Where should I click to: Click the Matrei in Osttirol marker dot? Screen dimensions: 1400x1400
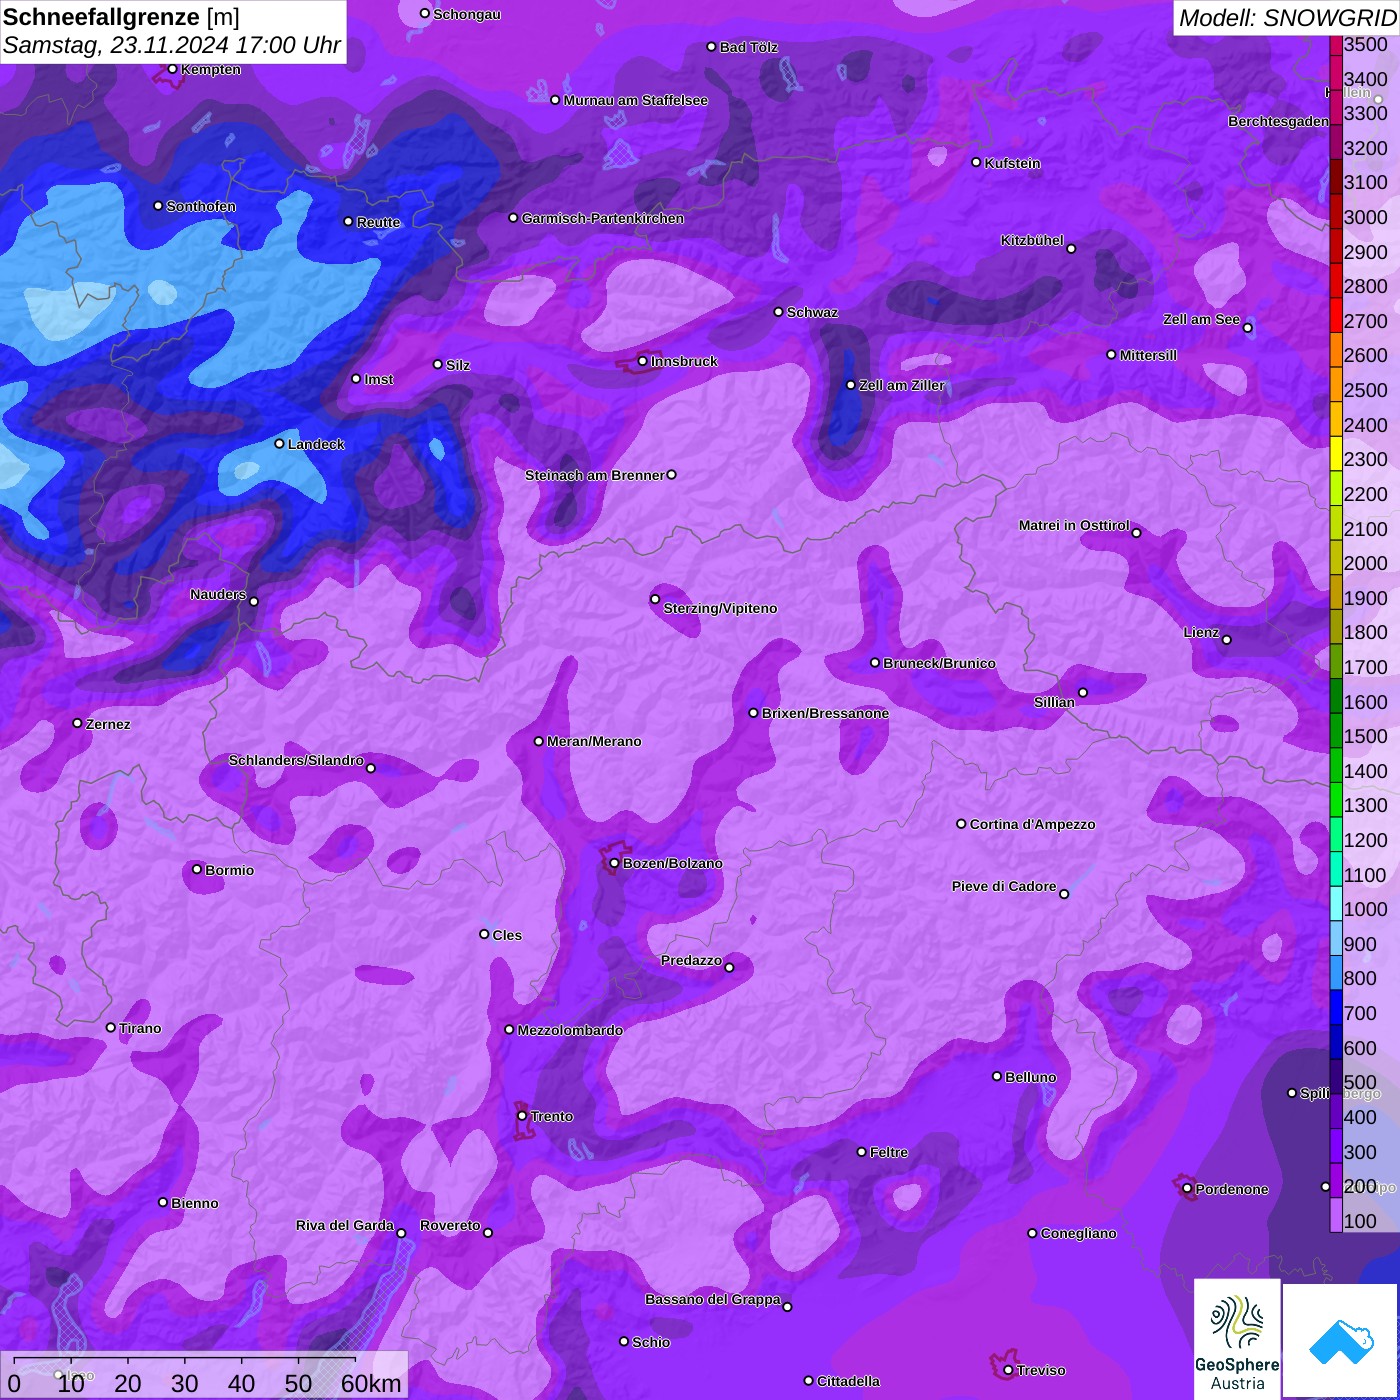[x=1137, y=533]
